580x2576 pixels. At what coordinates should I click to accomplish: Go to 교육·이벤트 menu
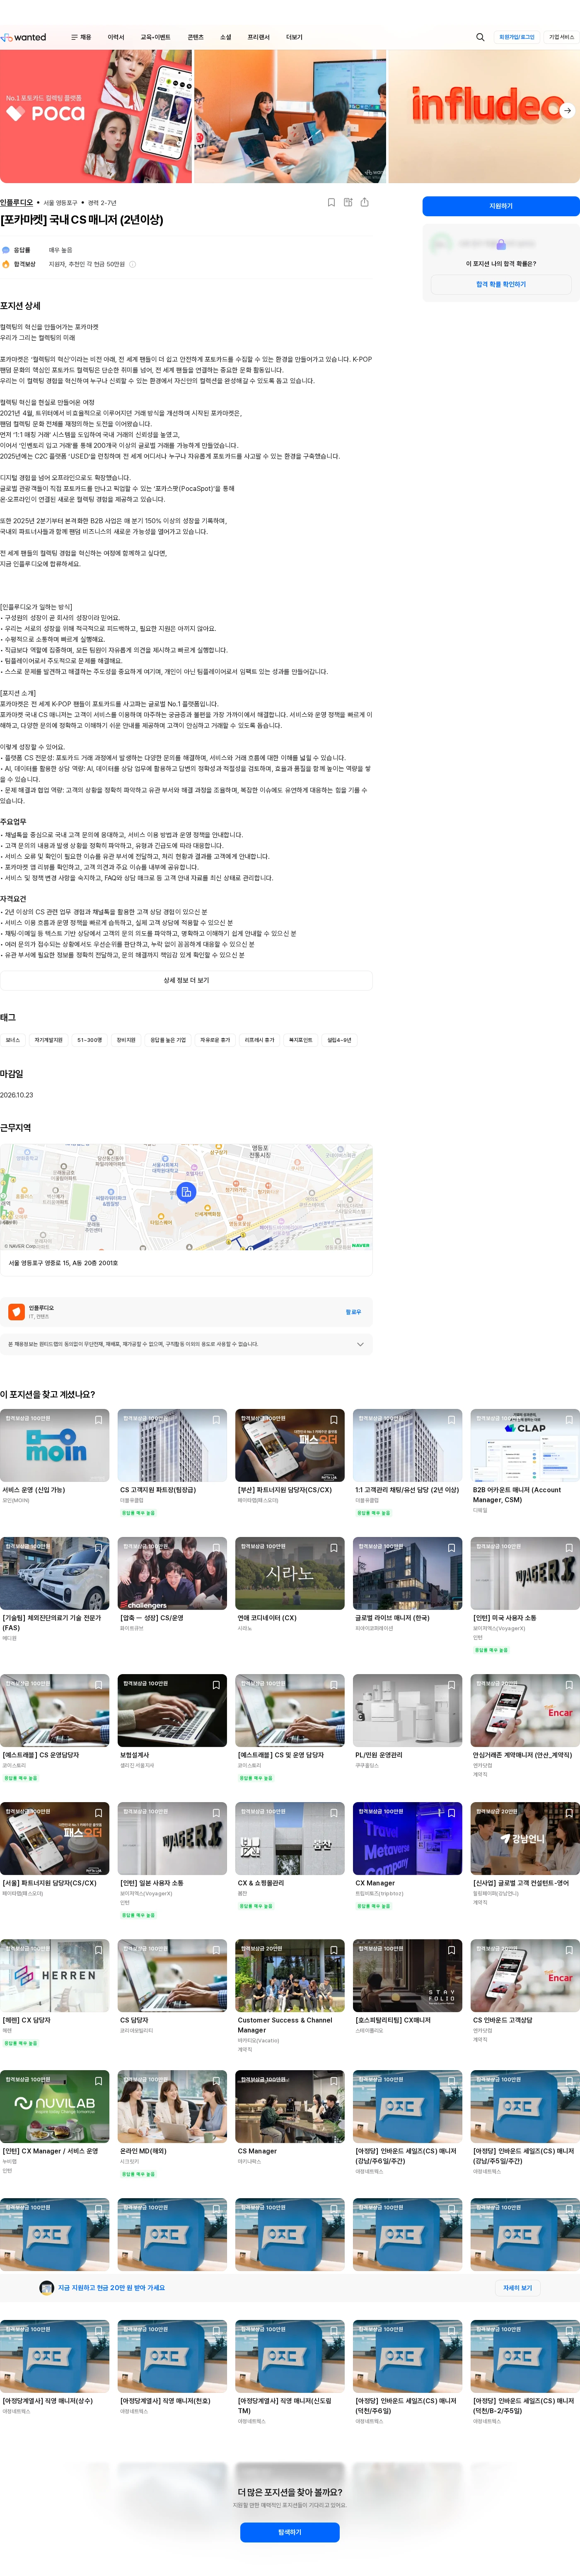[x=155, y=37]
